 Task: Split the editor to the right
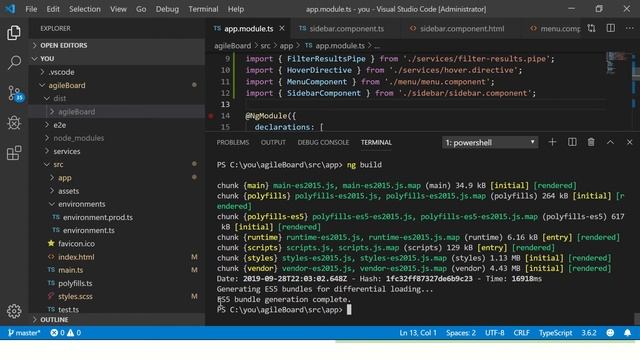coord(611,28)
